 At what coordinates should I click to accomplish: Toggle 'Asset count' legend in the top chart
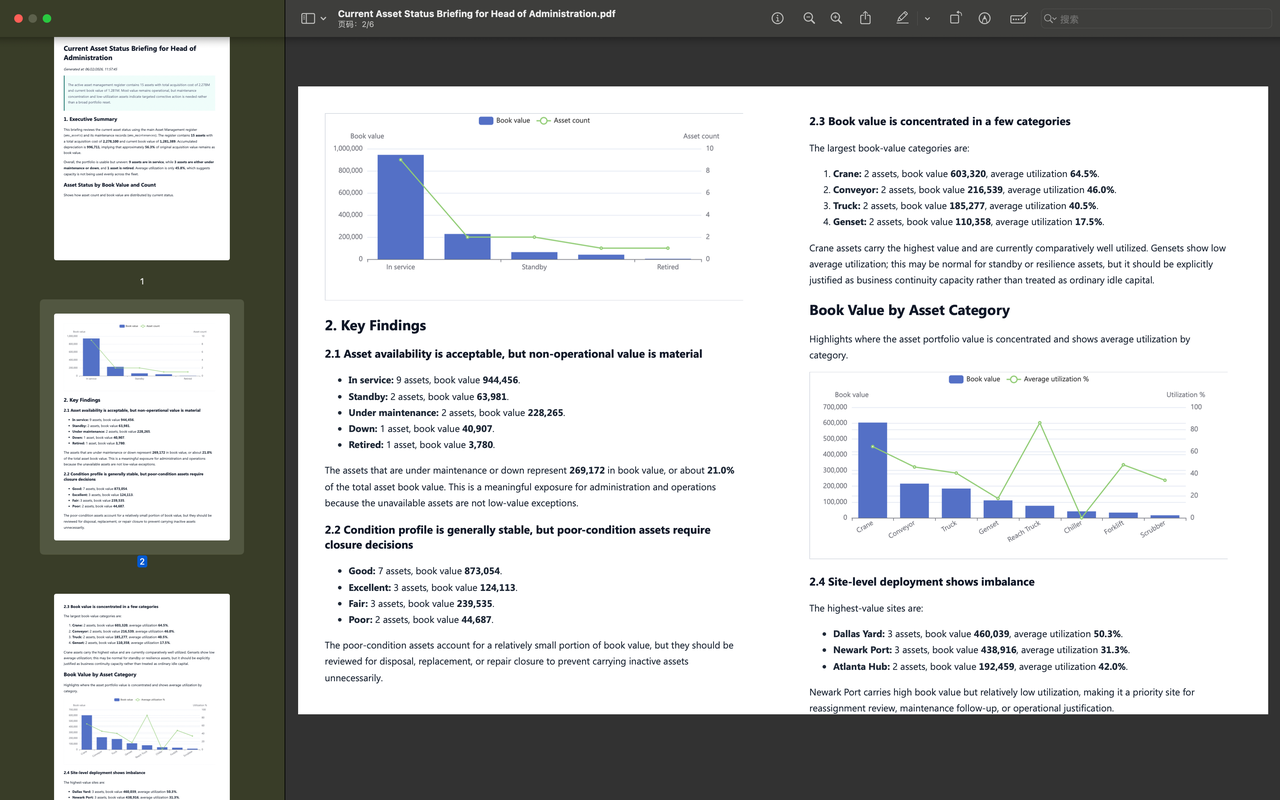(x=564, y=120)
